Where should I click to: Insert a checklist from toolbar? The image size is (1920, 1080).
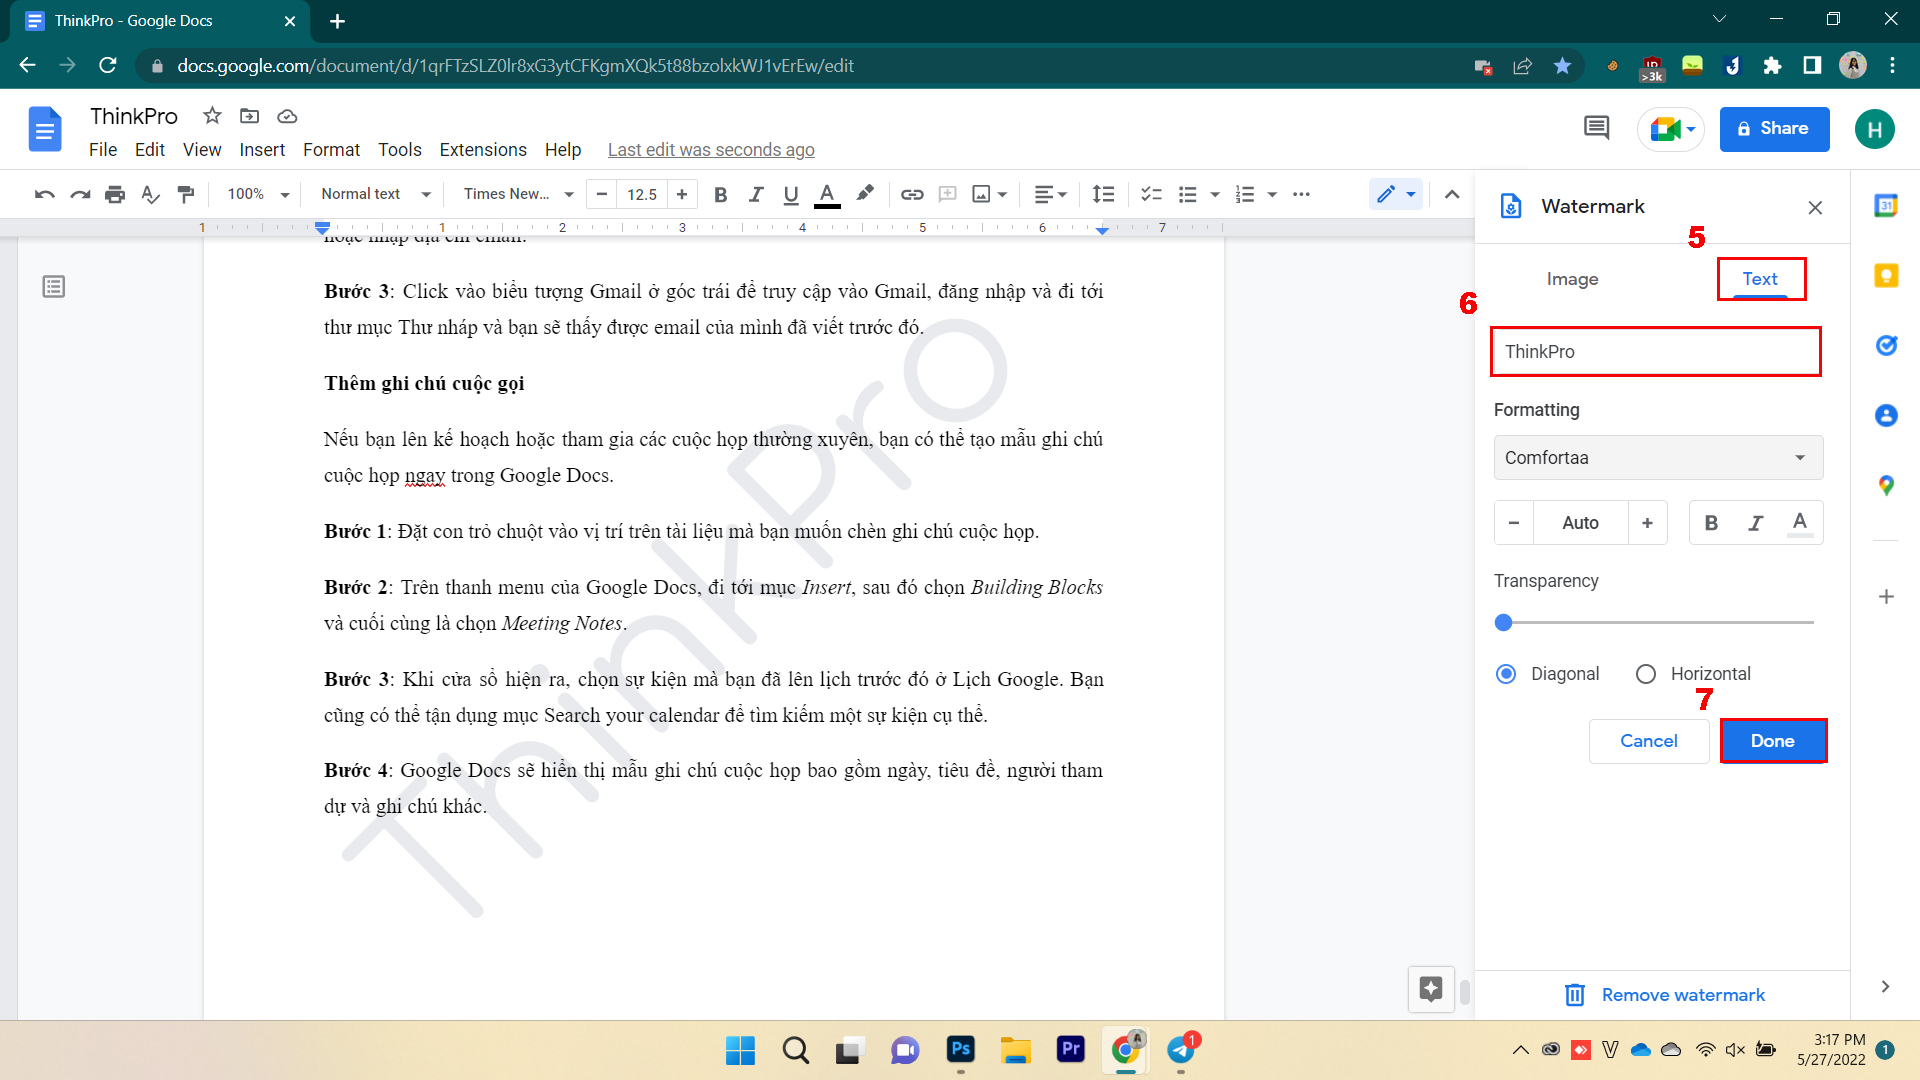coord(1152,194)
